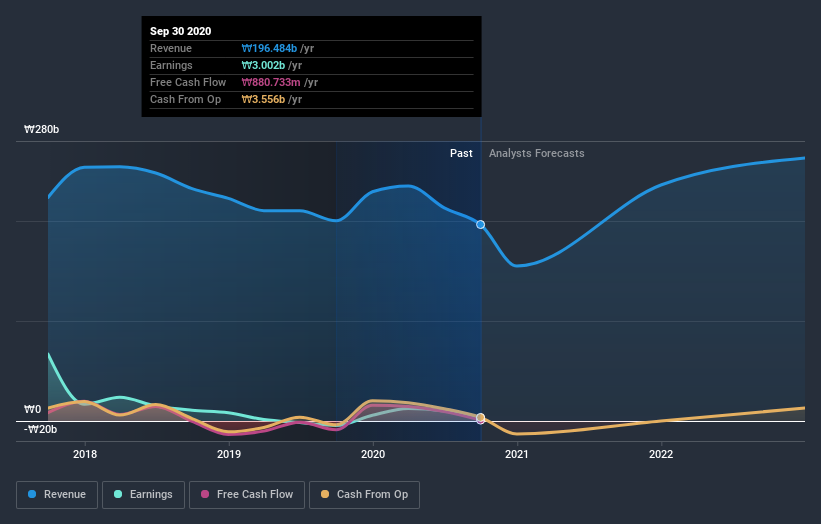821x524 pixels.
Task: Click the ₩280b y-axis label
Action: tap(41, 129)
